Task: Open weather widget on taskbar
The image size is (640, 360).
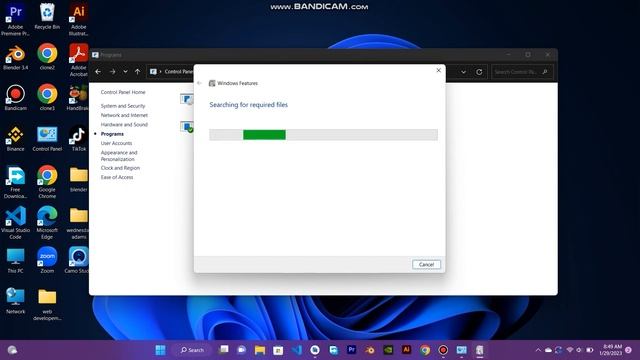Action: click(12, 350)
